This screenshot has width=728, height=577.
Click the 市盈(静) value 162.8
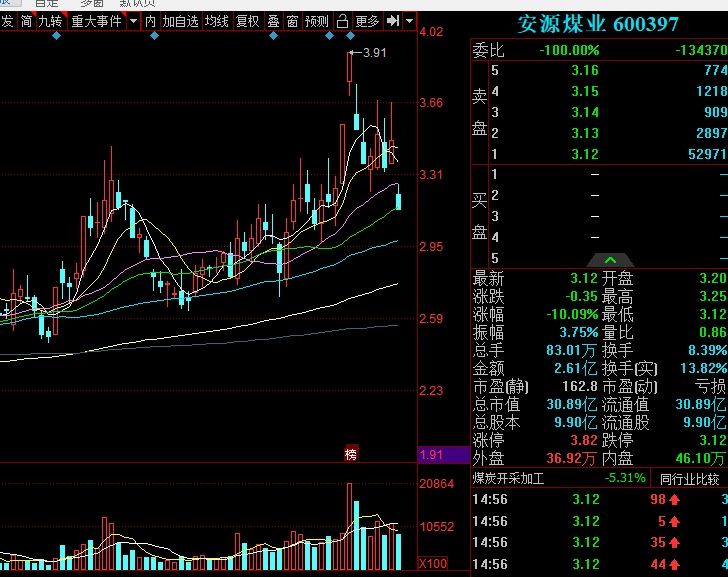click(579, 386)
